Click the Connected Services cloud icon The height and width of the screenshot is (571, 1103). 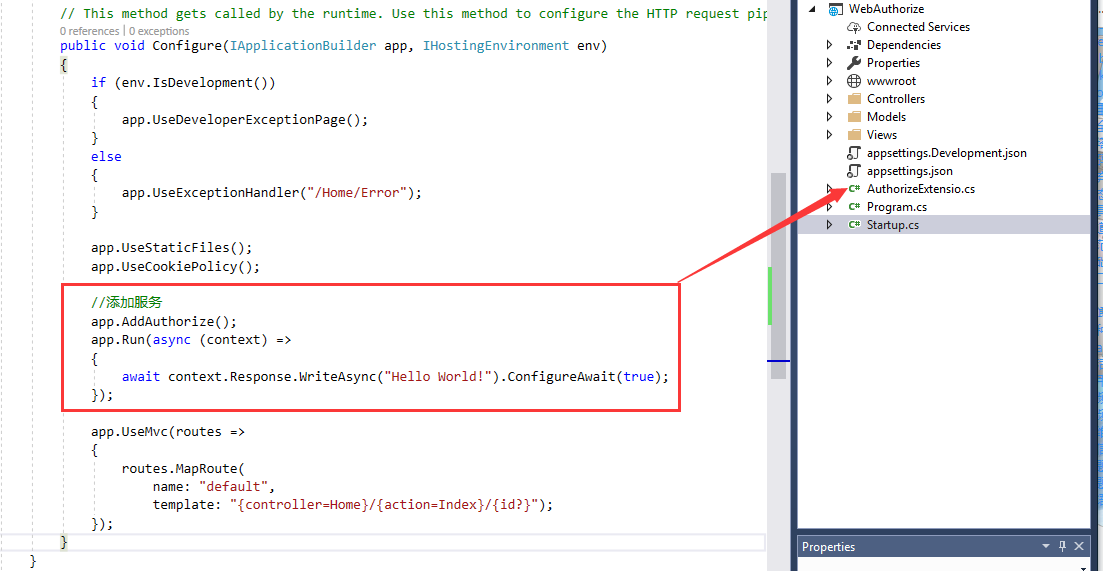click(854, 27)
